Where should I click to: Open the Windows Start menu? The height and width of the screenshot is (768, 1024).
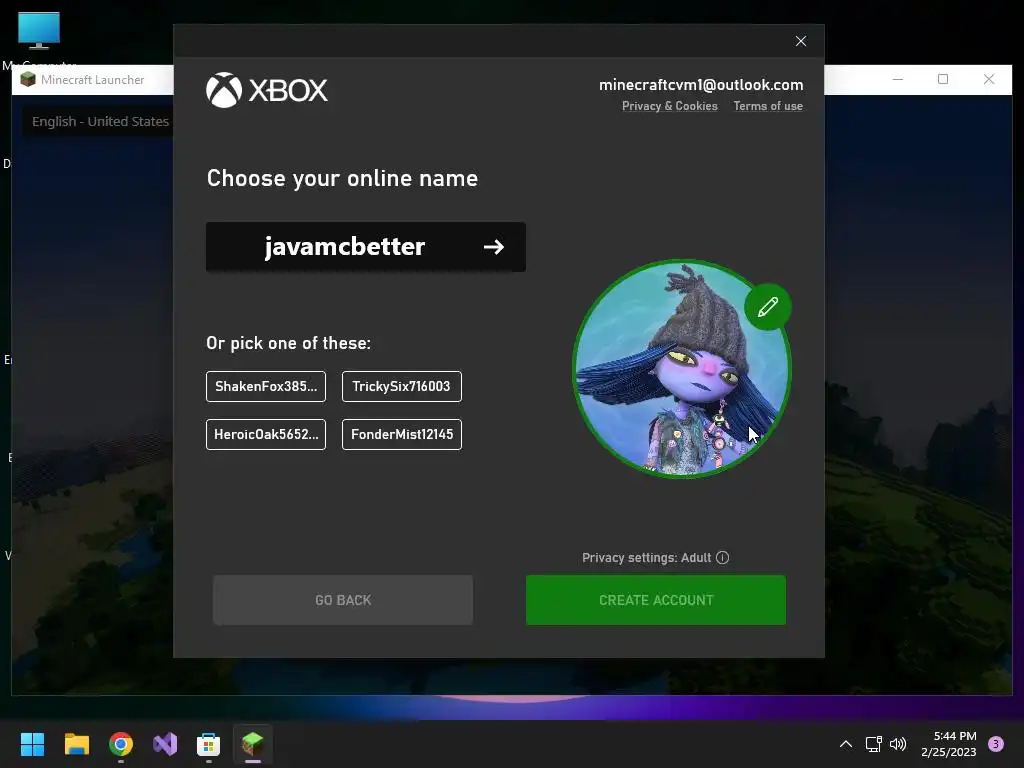tap(32, 744)
